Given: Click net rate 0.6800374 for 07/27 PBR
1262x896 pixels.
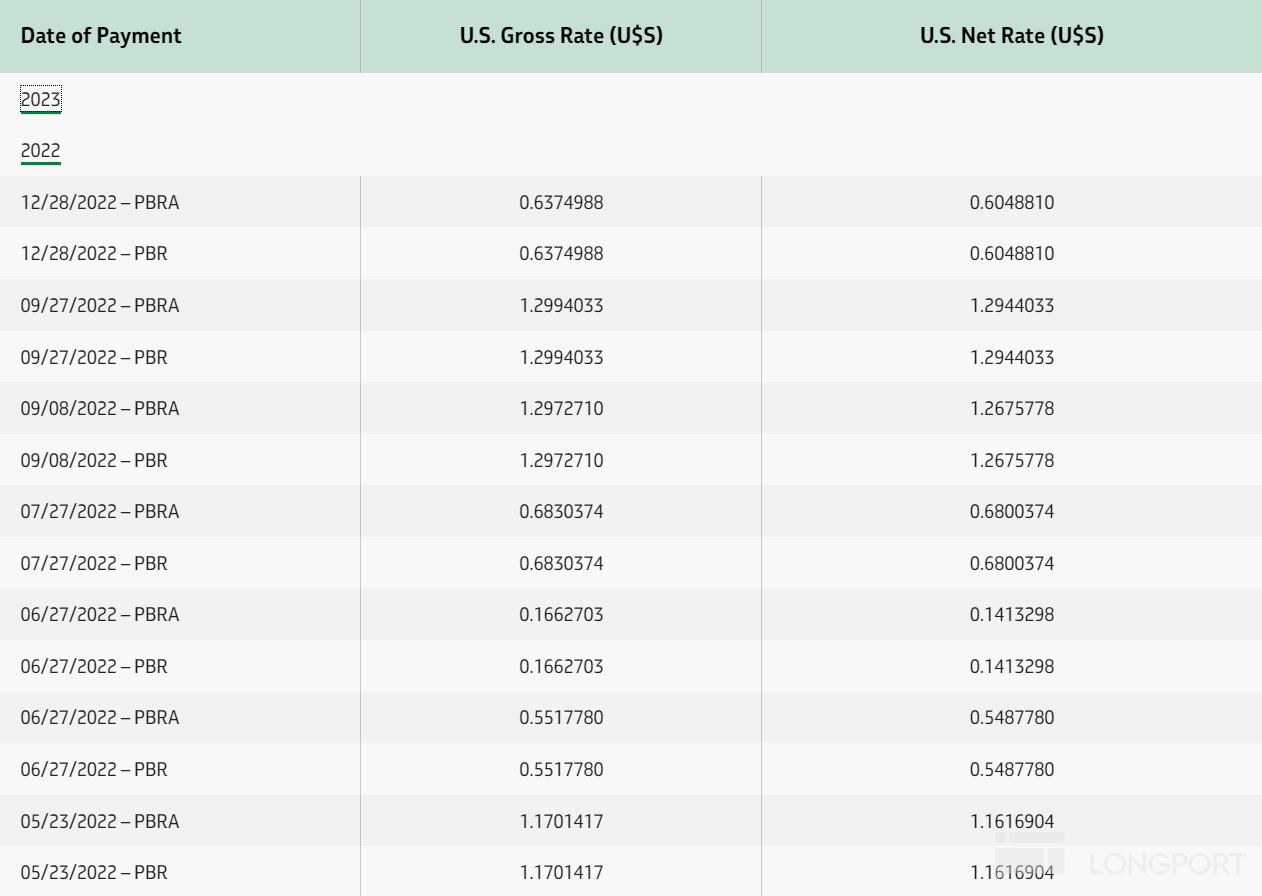Looking at the screenshot, I should click(1012, 564).
